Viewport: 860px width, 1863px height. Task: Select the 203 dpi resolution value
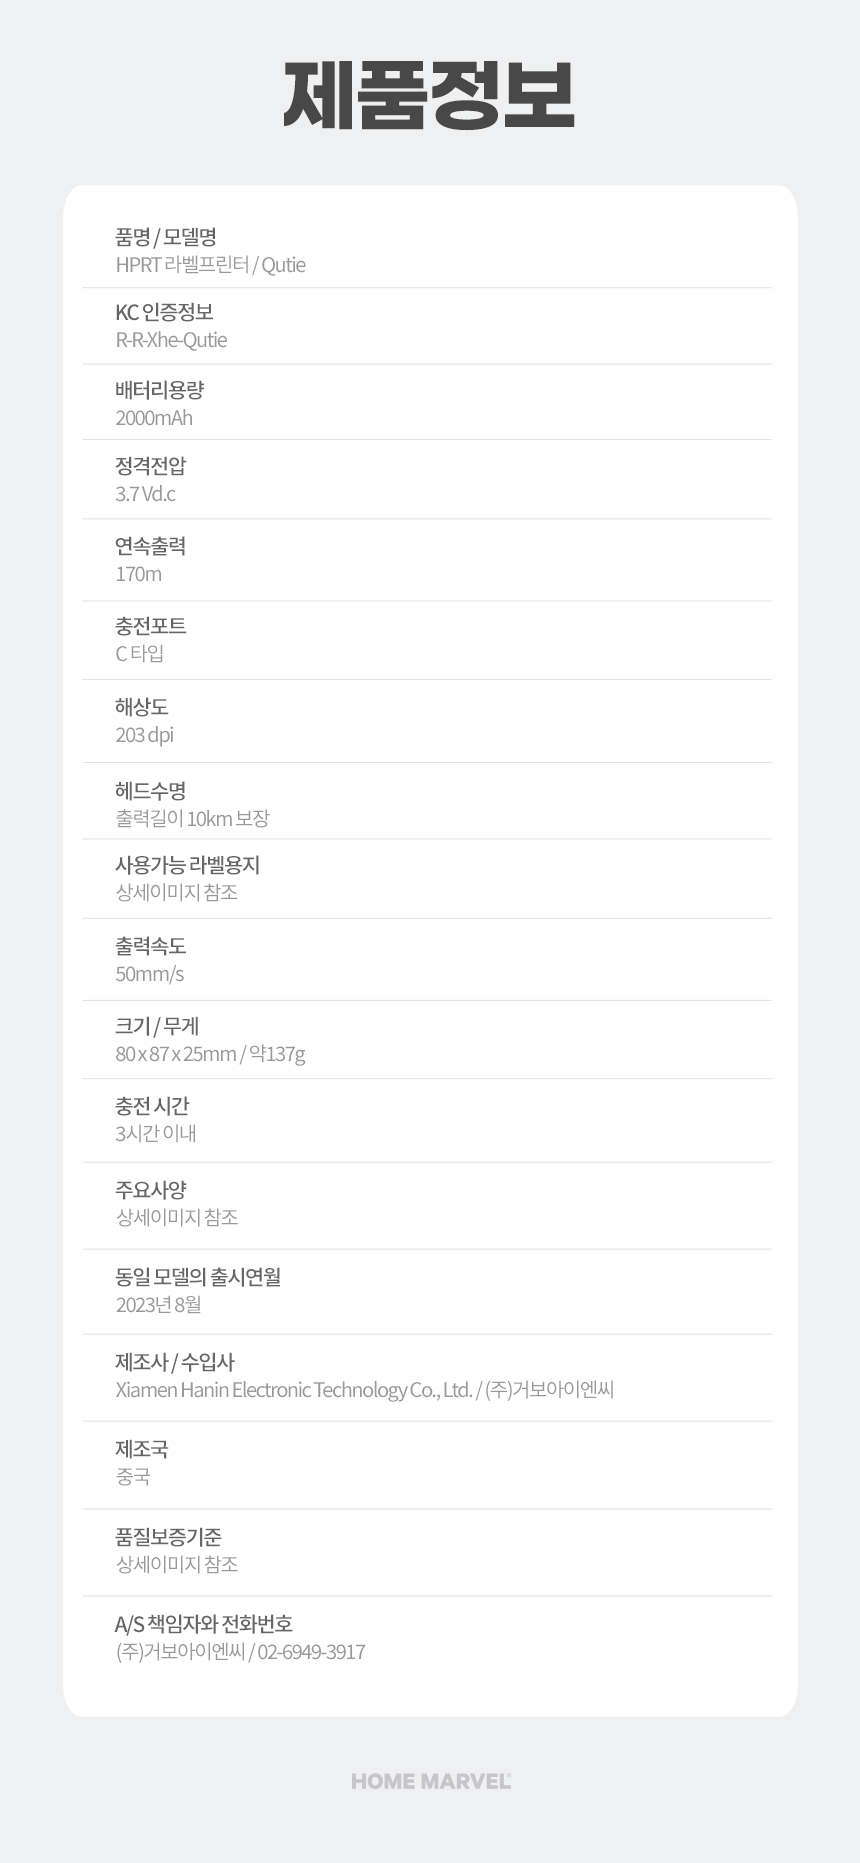(144, 735)
